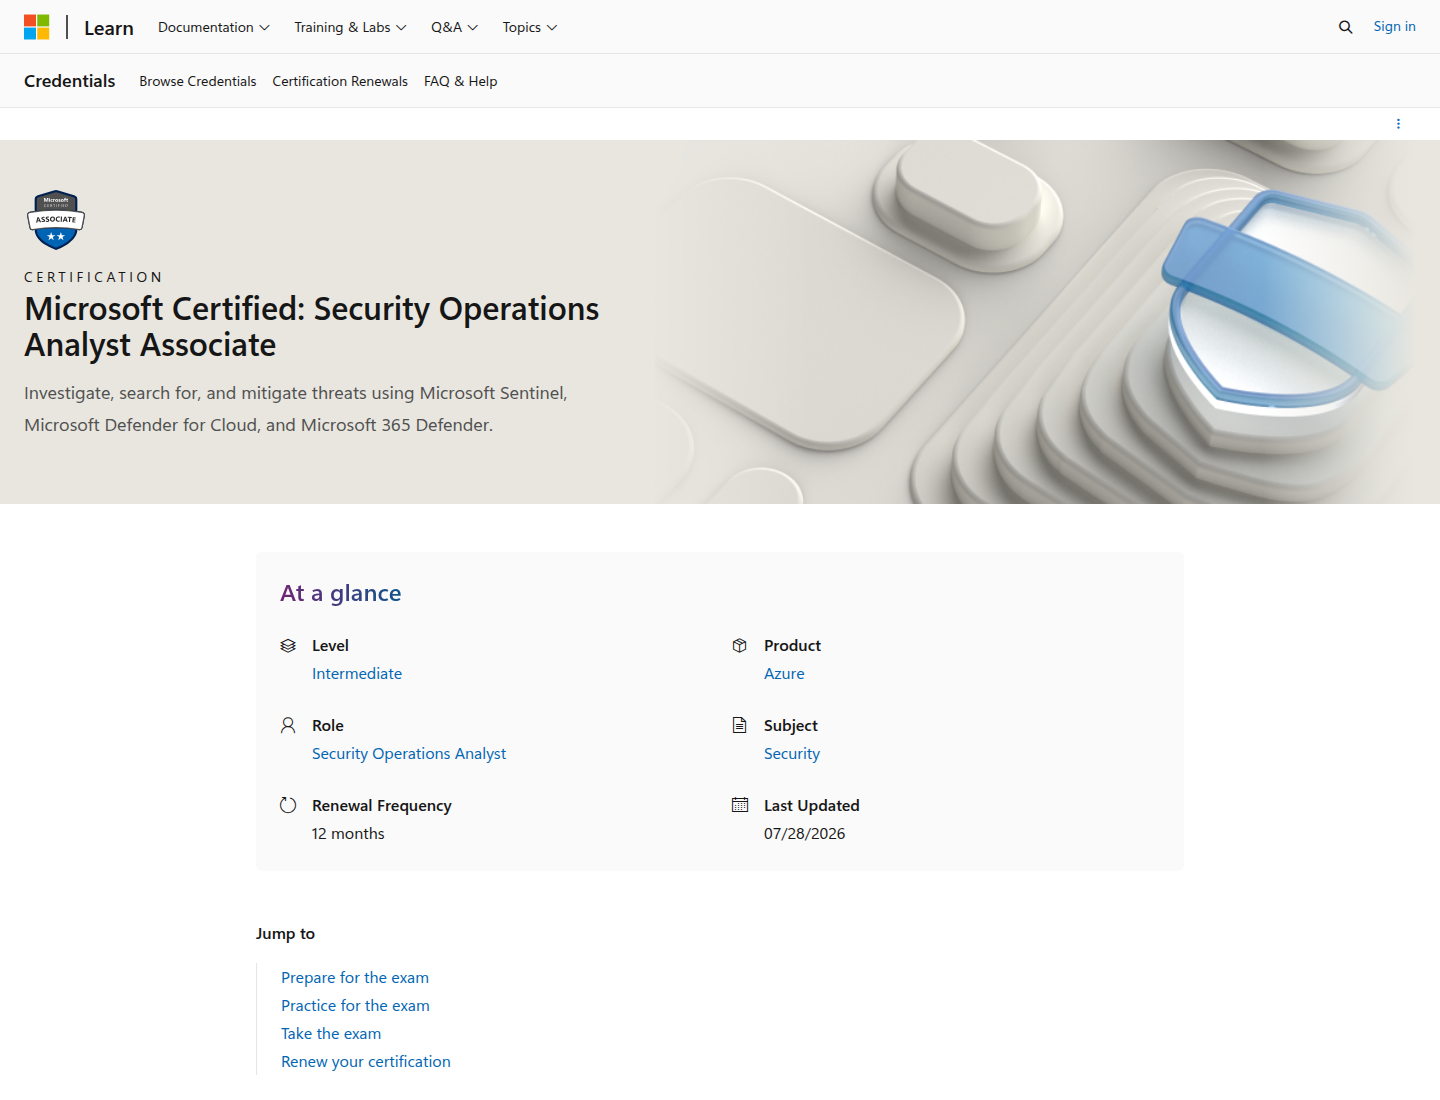Image resolution: width=1440 pixels, height=1100 pixels.
Task: Expand the Documentation dropdown menu
Action: 214,27
